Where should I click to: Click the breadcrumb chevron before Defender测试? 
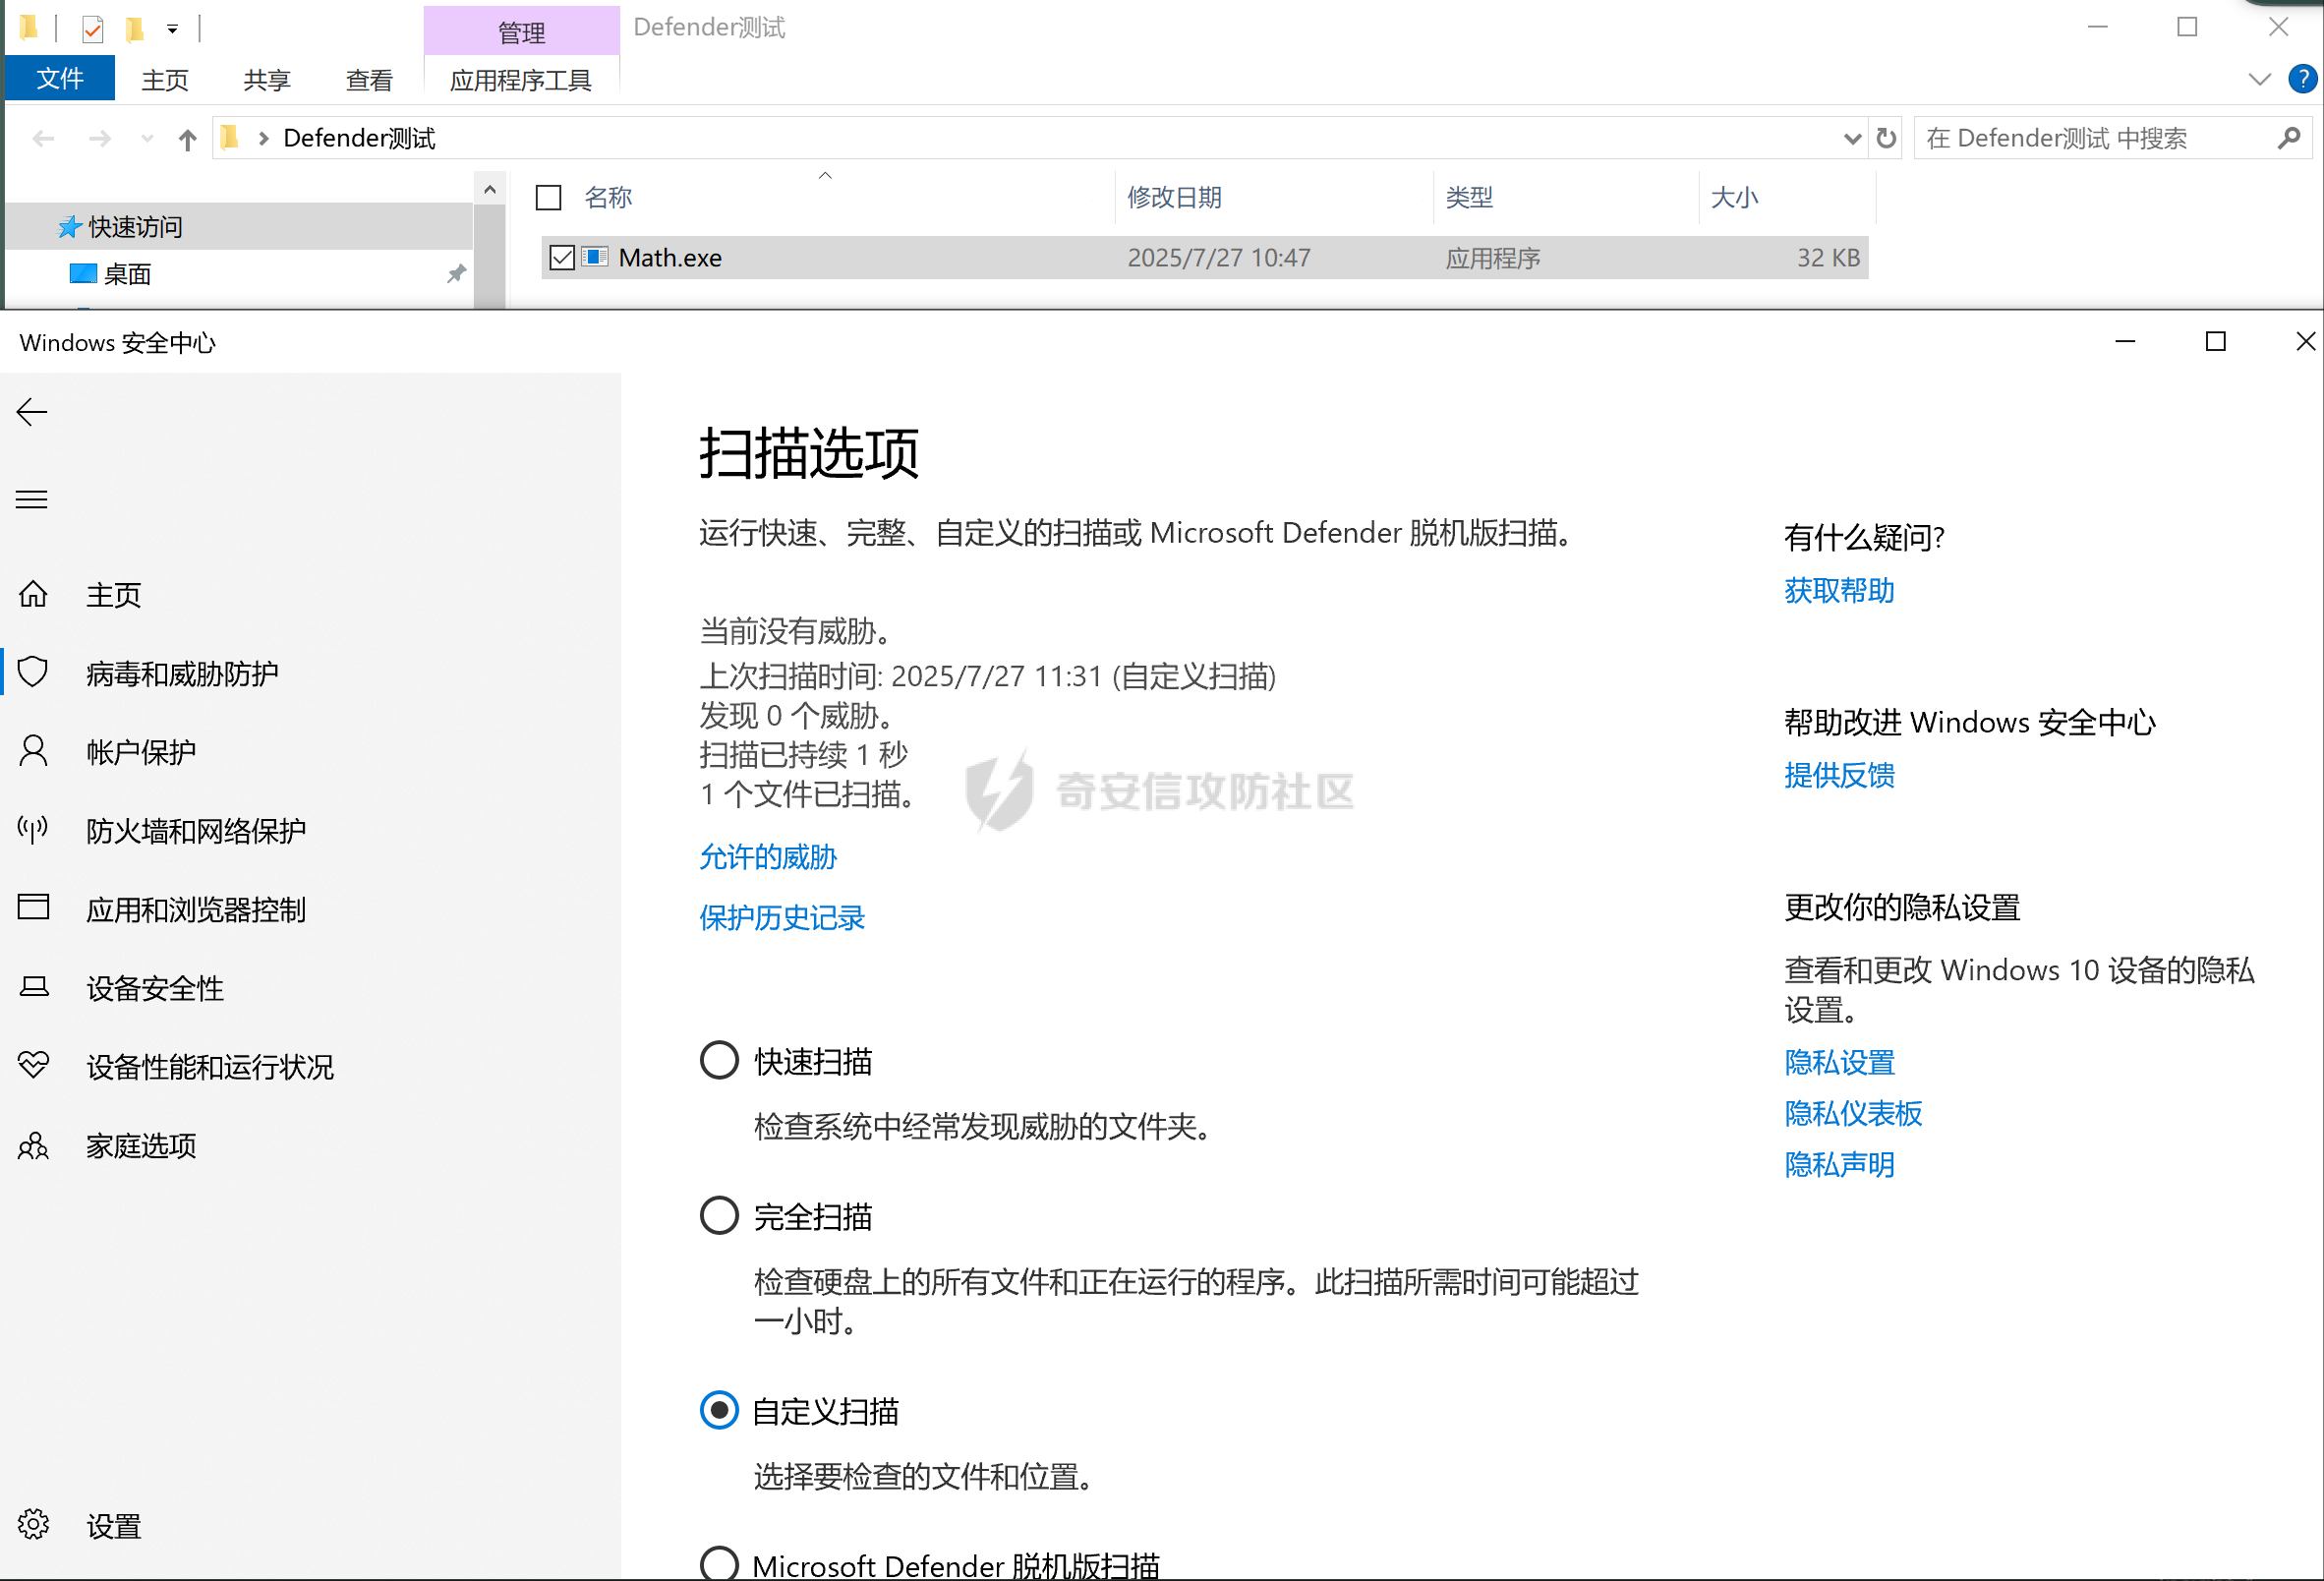(263, 138)
